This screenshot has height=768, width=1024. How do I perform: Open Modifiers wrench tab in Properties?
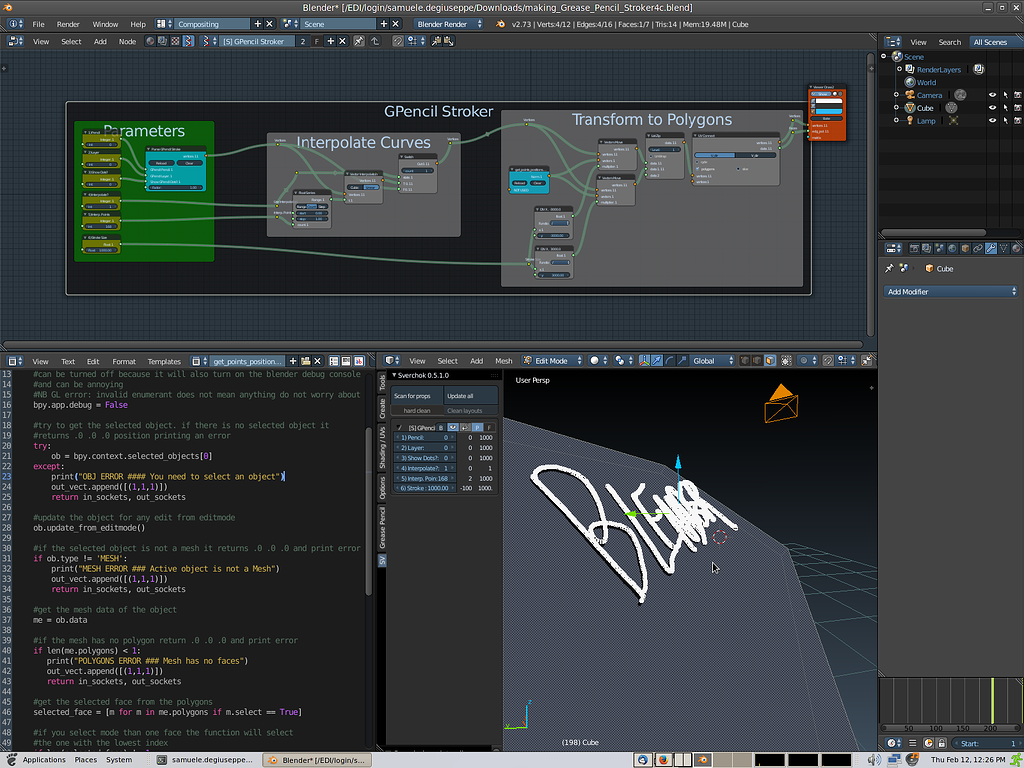991,249
